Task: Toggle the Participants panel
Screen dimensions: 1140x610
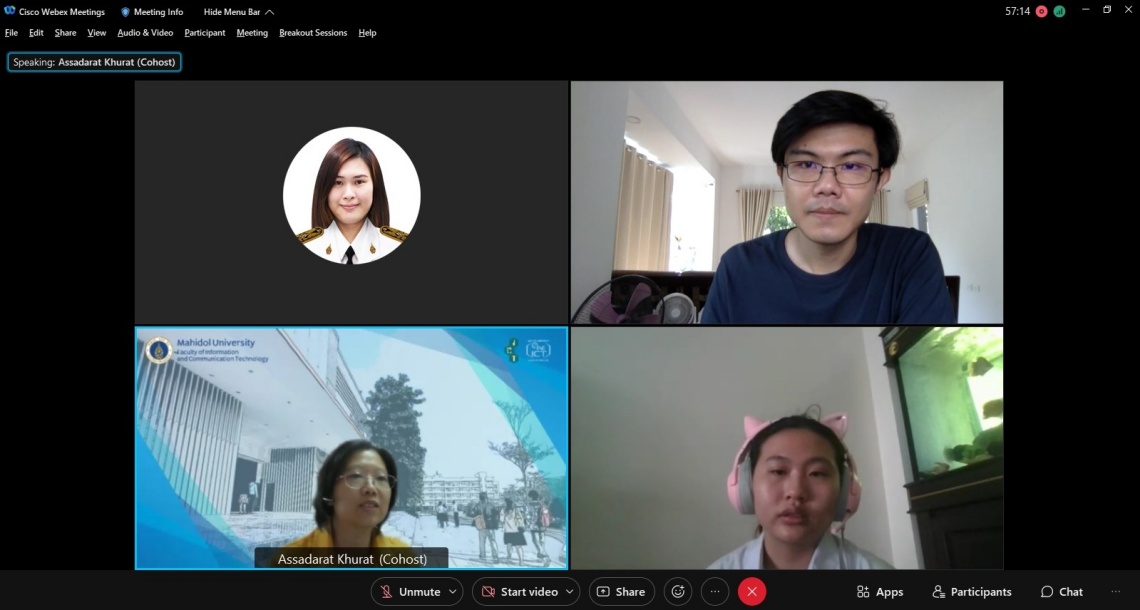Action: click(971, 592)
